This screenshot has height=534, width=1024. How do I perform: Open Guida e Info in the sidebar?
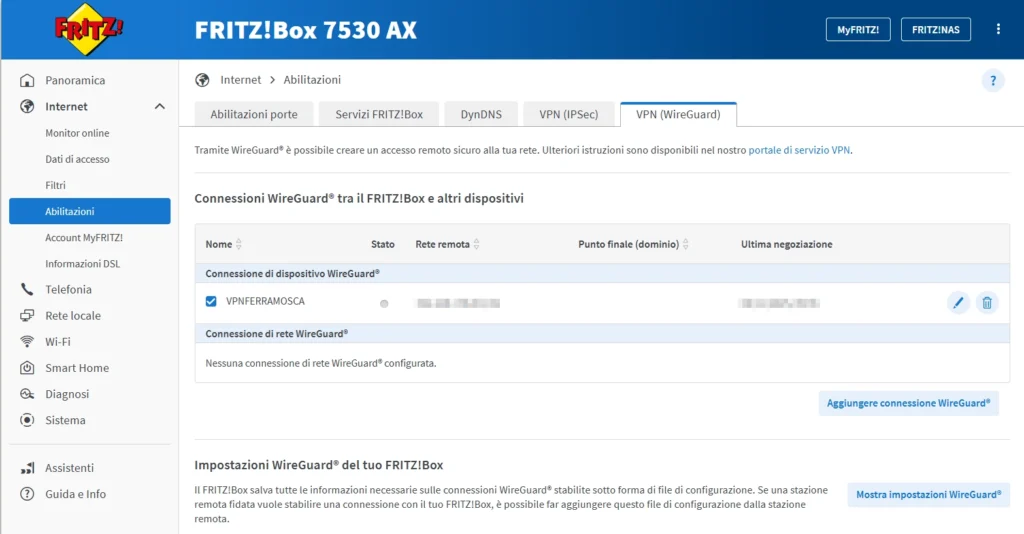click(x=76, y=494)
